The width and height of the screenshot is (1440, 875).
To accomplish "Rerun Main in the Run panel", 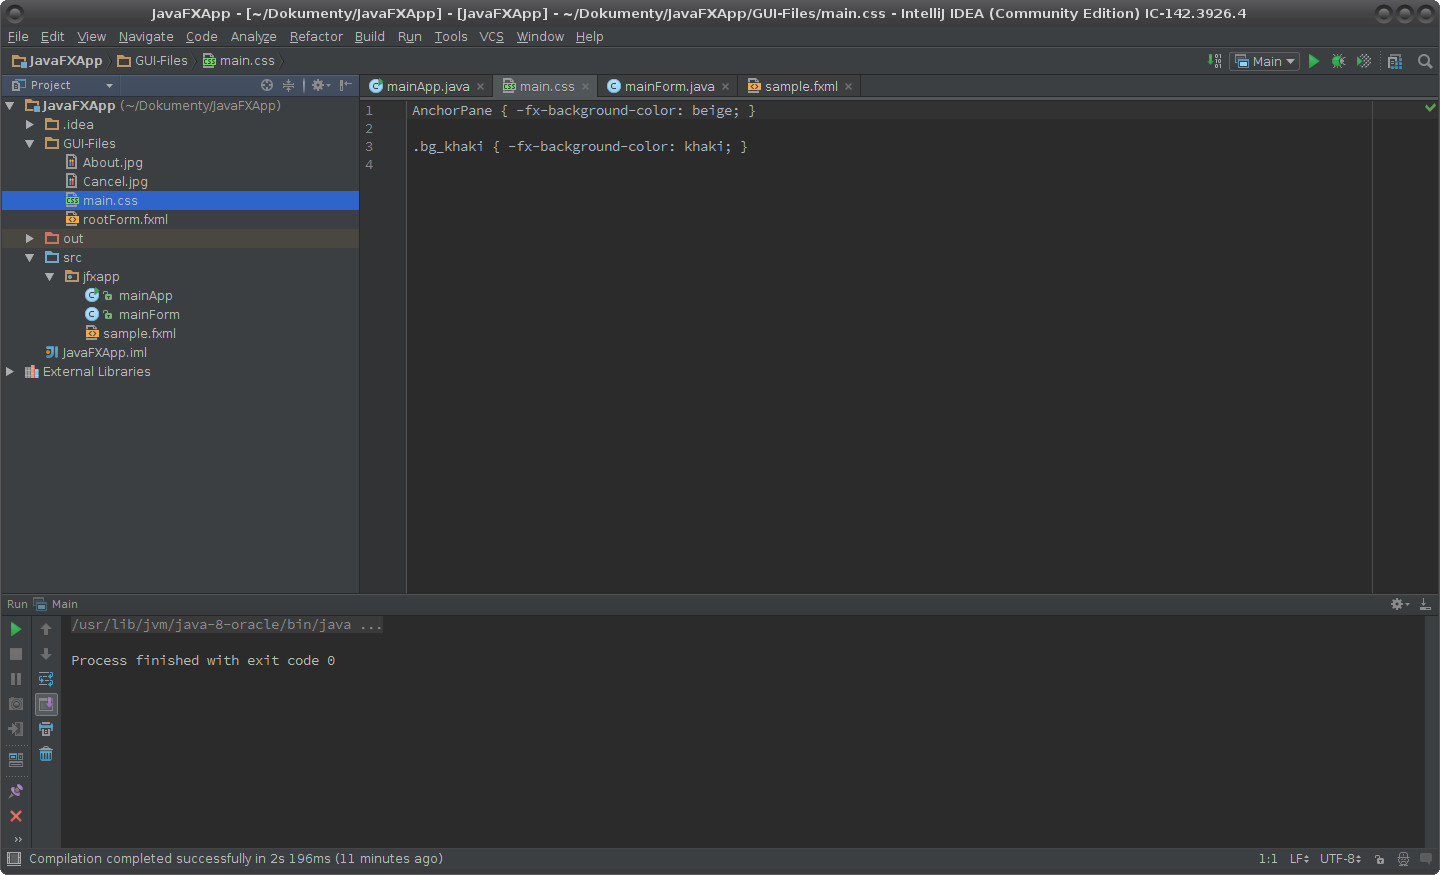I will pos(16,629).
